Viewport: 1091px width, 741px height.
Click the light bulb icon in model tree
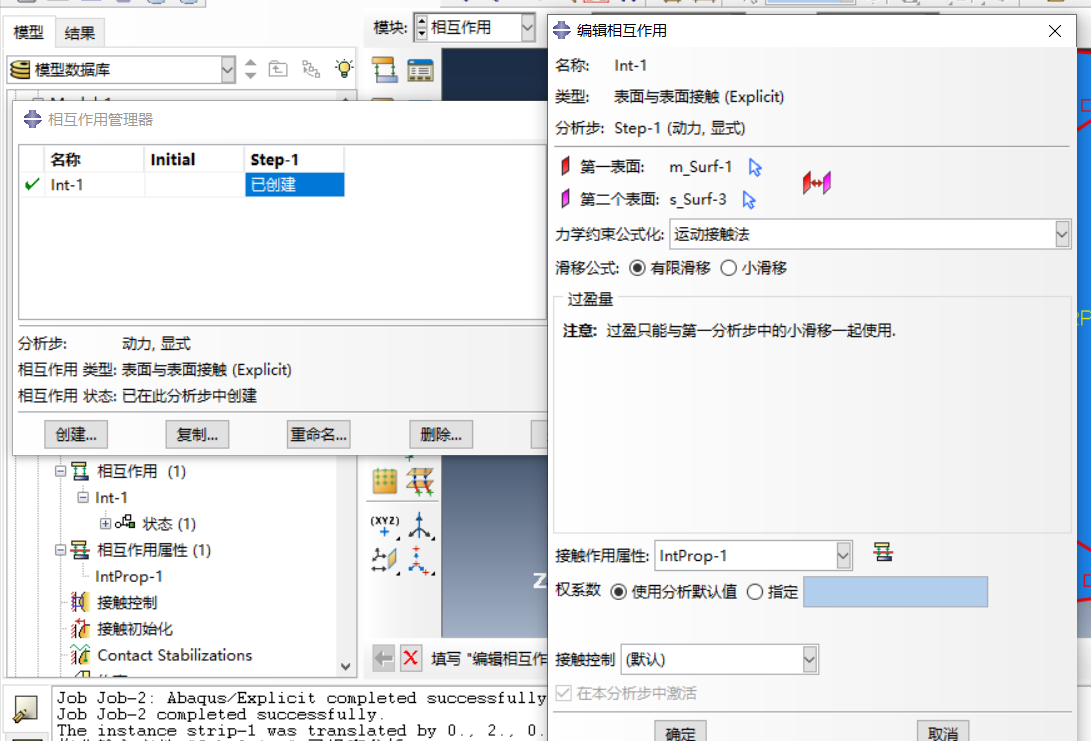click(344, 69)
